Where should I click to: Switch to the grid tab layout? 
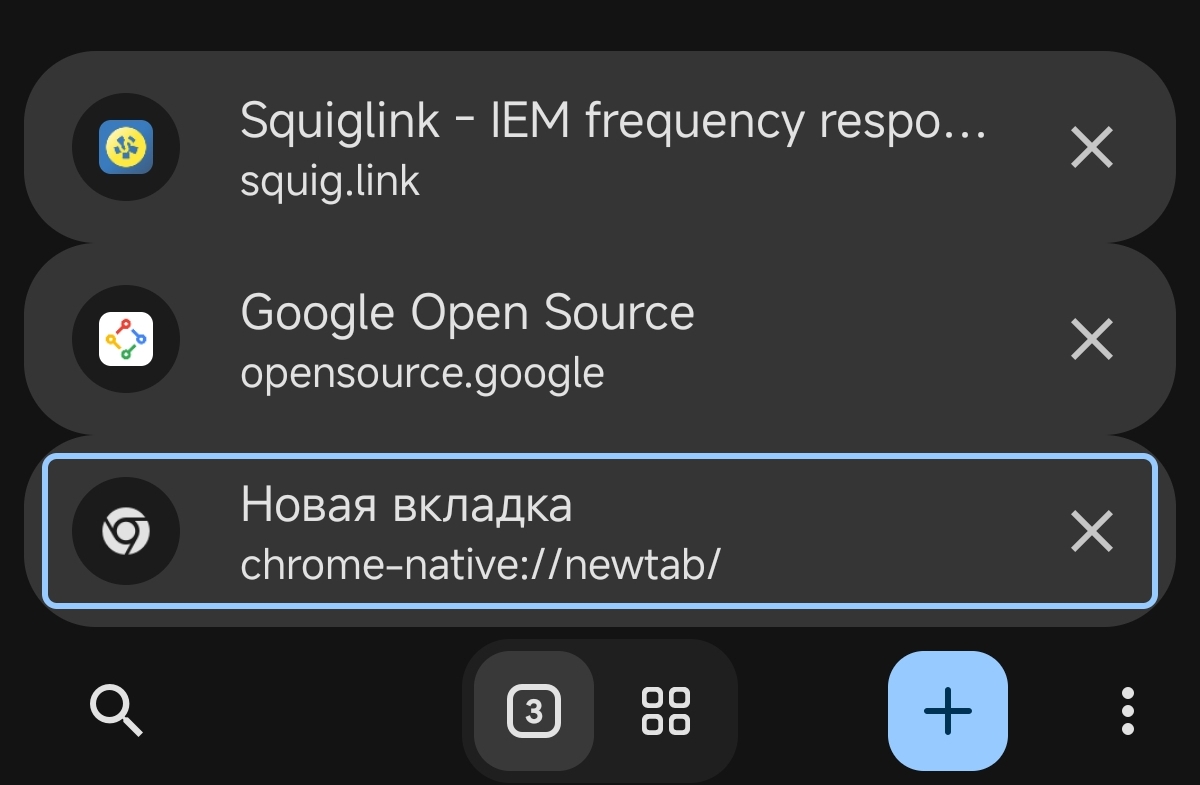(x=665, y=711)
